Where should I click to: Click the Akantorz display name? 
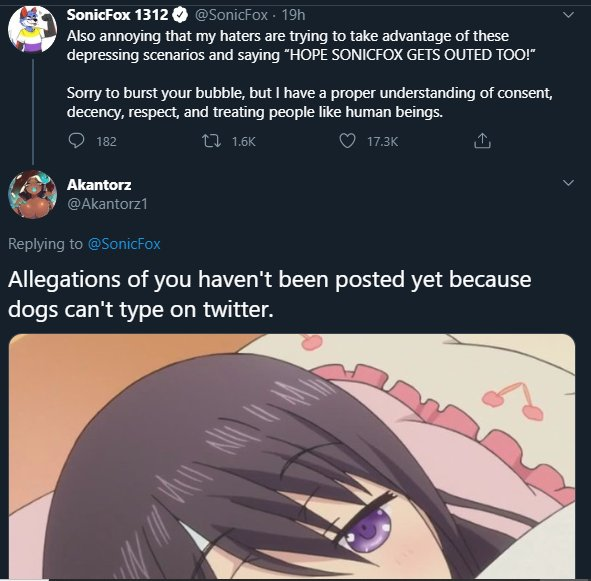[99, 185]
